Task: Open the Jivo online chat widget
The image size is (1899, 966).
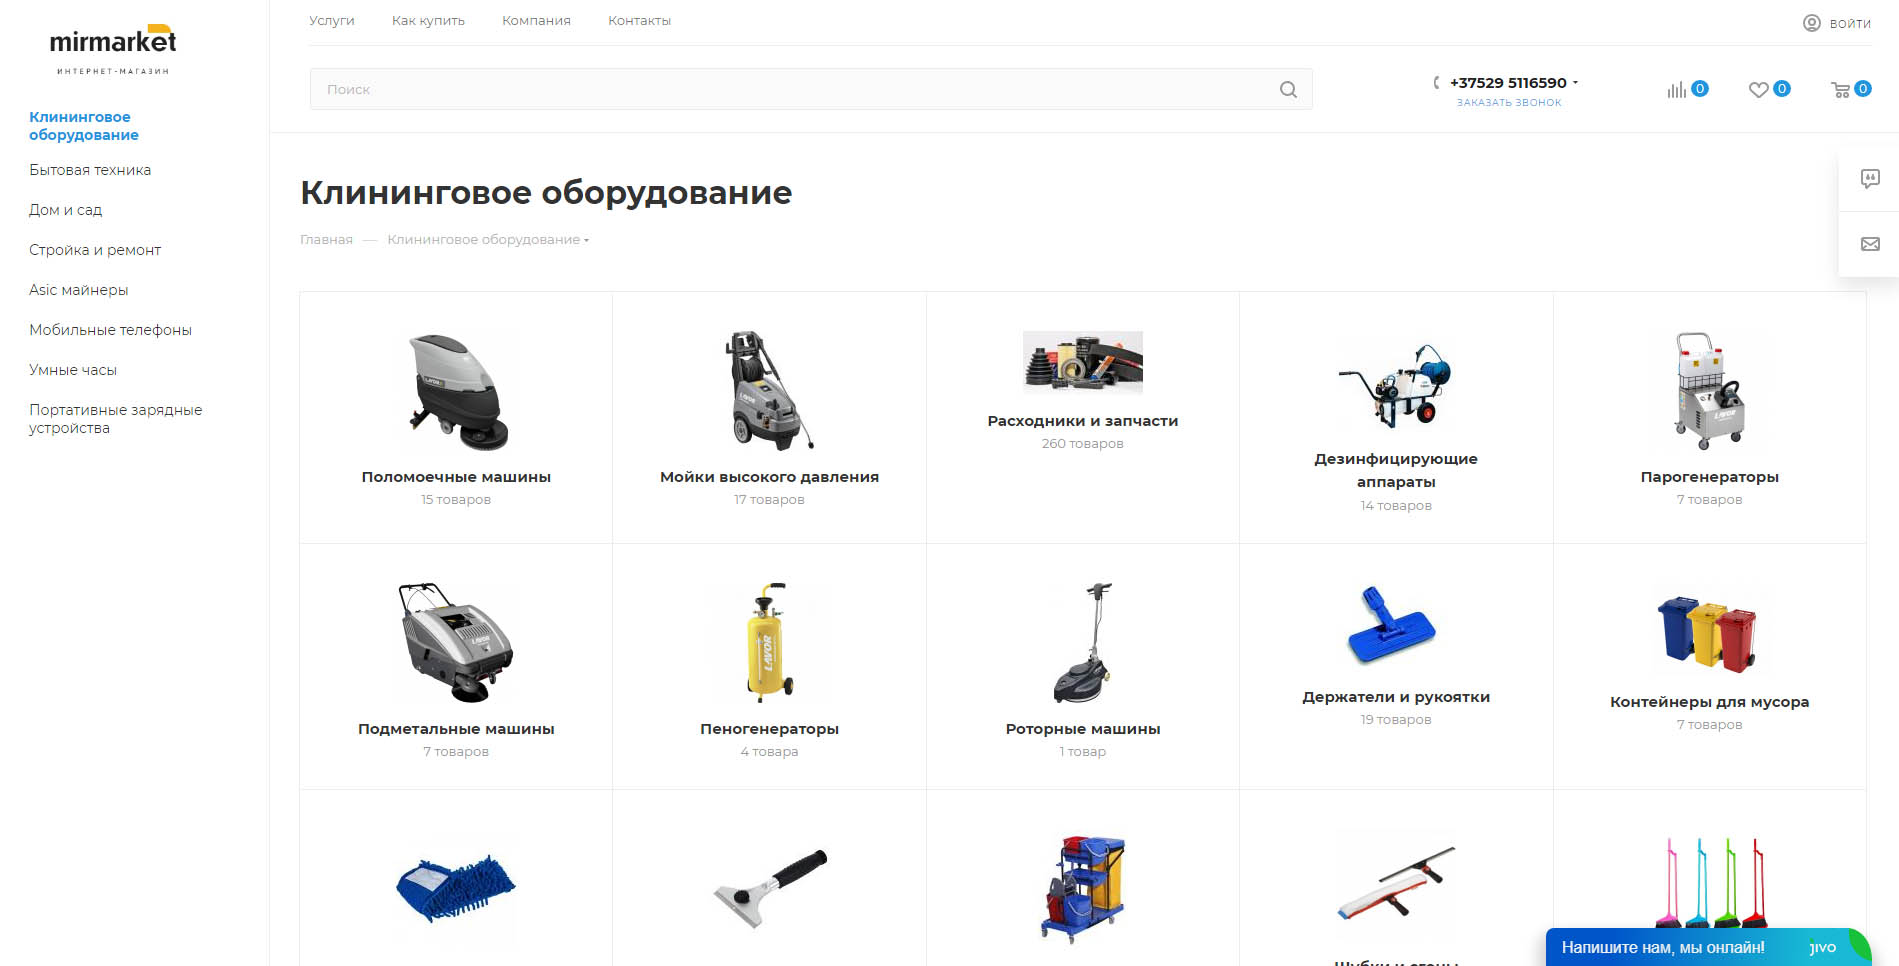Action: tap(1708, 947)
